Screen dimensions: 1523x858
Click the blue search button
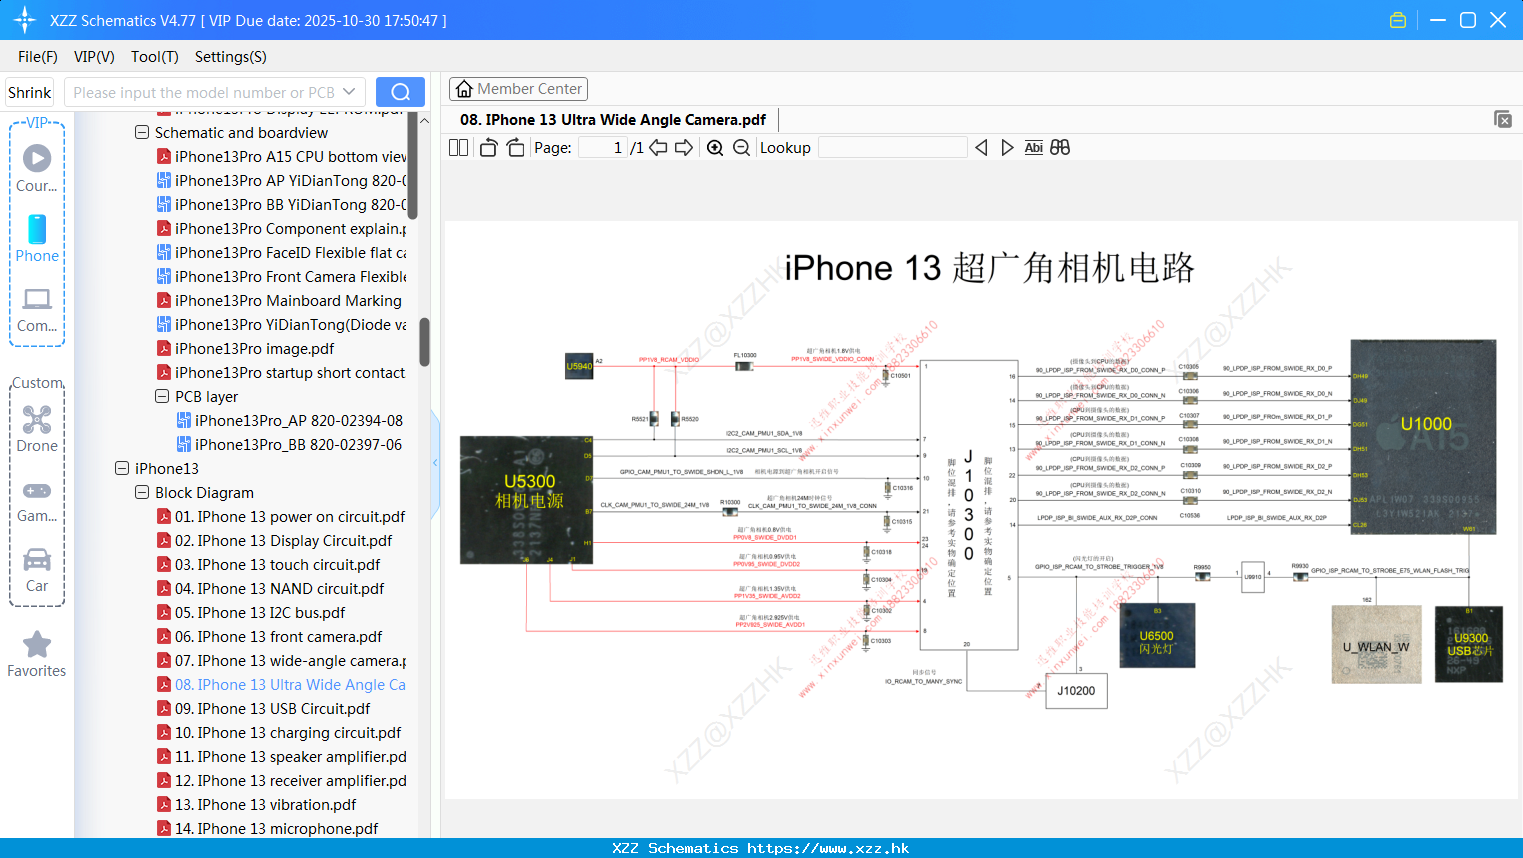400,92
